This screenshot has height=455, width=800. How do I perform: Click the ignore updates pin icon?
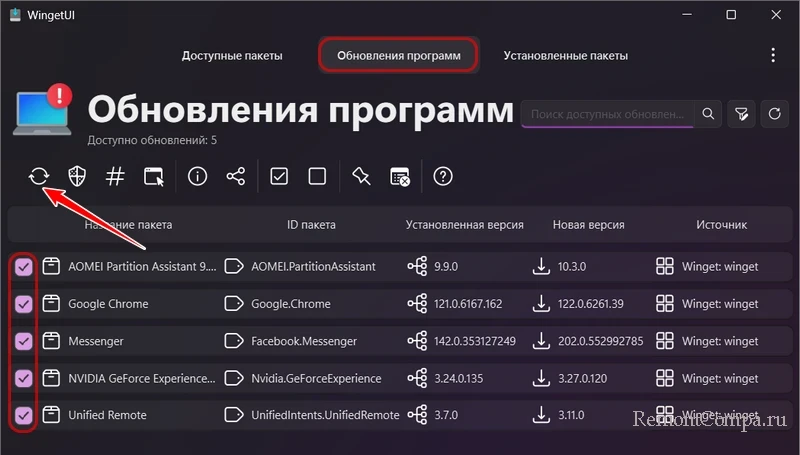pyautogui.click(x=361, y=176)
